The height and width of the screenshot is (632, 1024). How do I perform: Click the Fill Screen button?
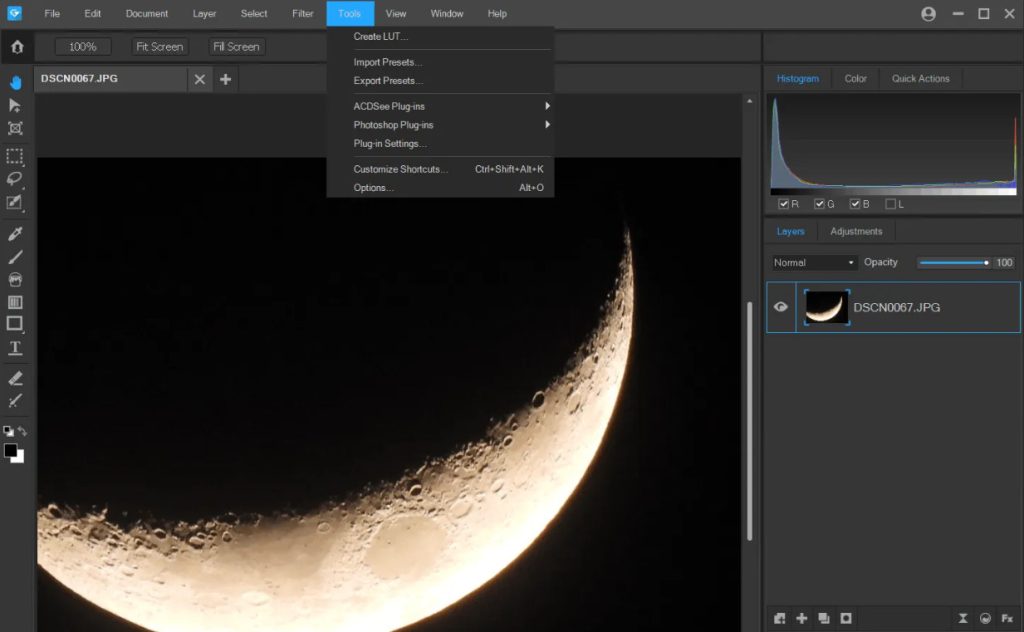click(x=236, y=46)
